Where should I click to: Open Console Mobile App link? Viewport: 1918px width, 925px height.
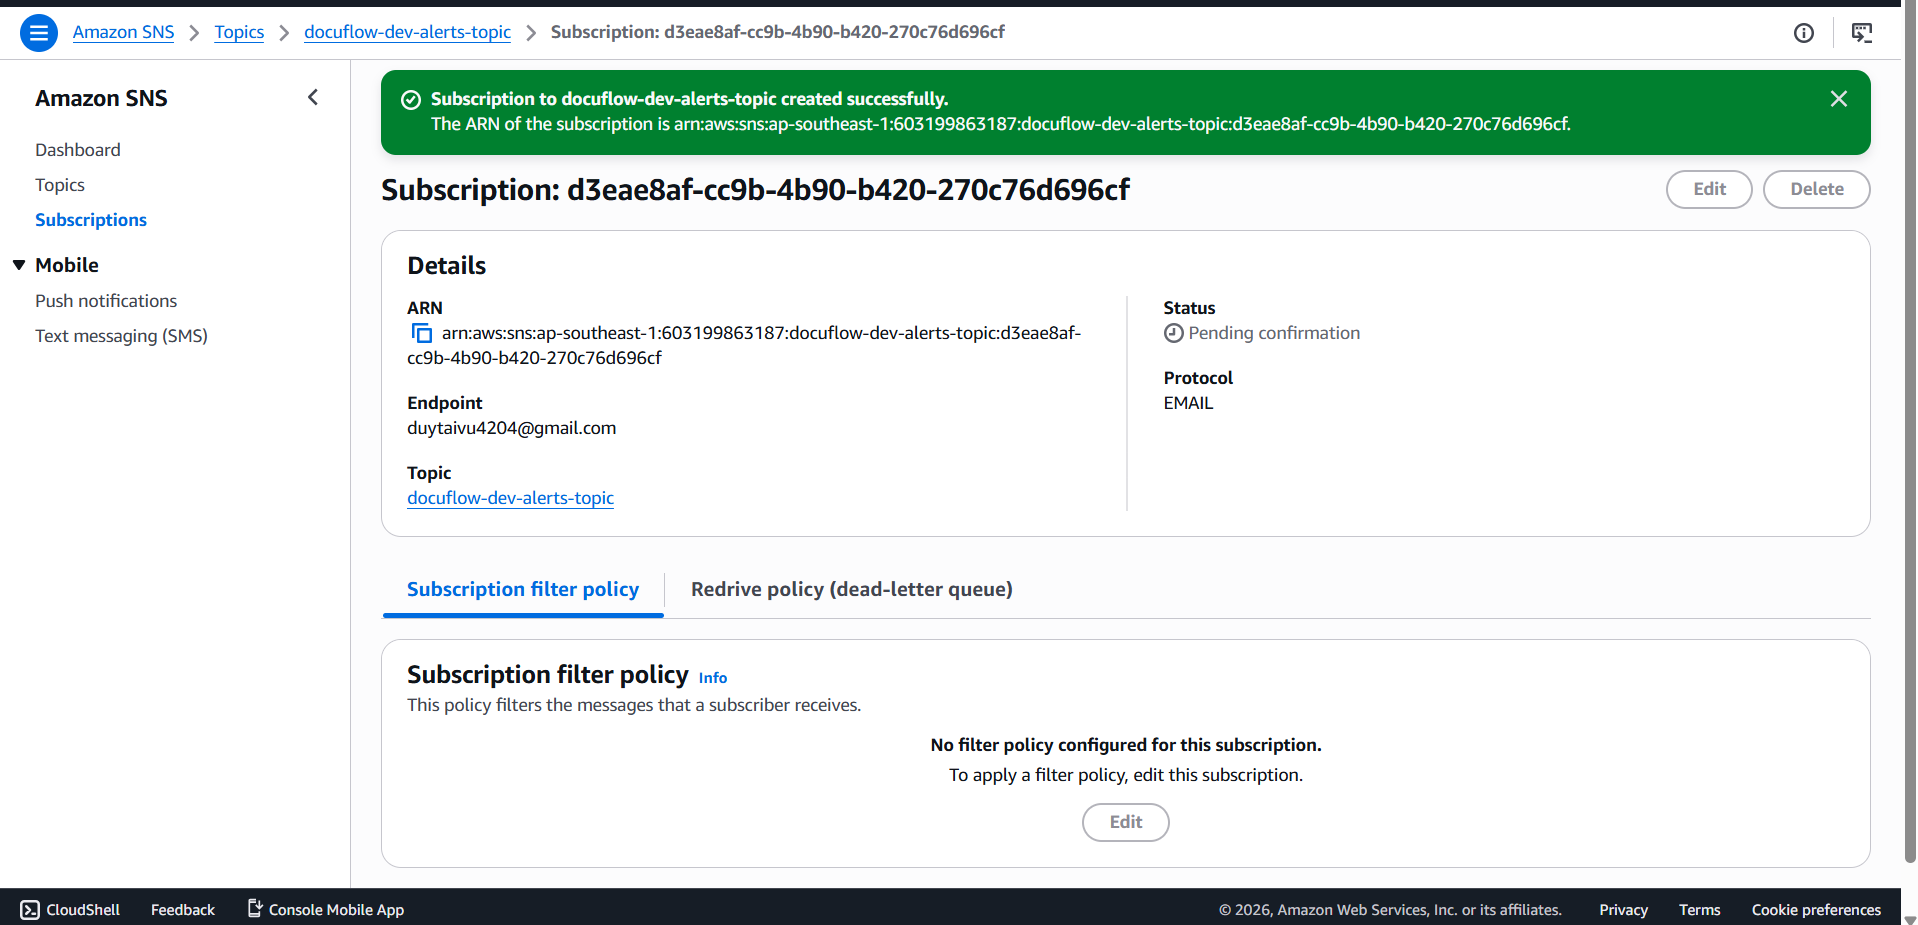point(326,909)
